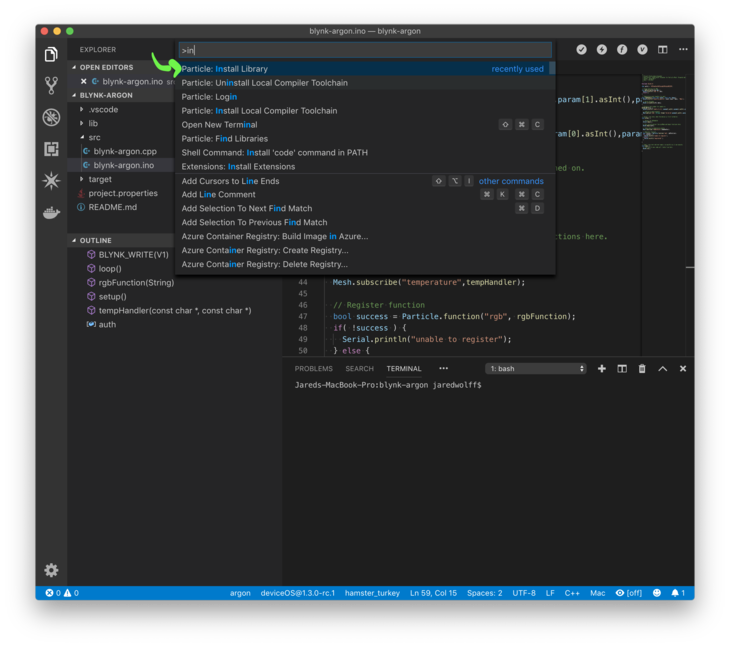Collapse the src folder
The width and height of the screenshot is (730, 647).
point(82,137)
